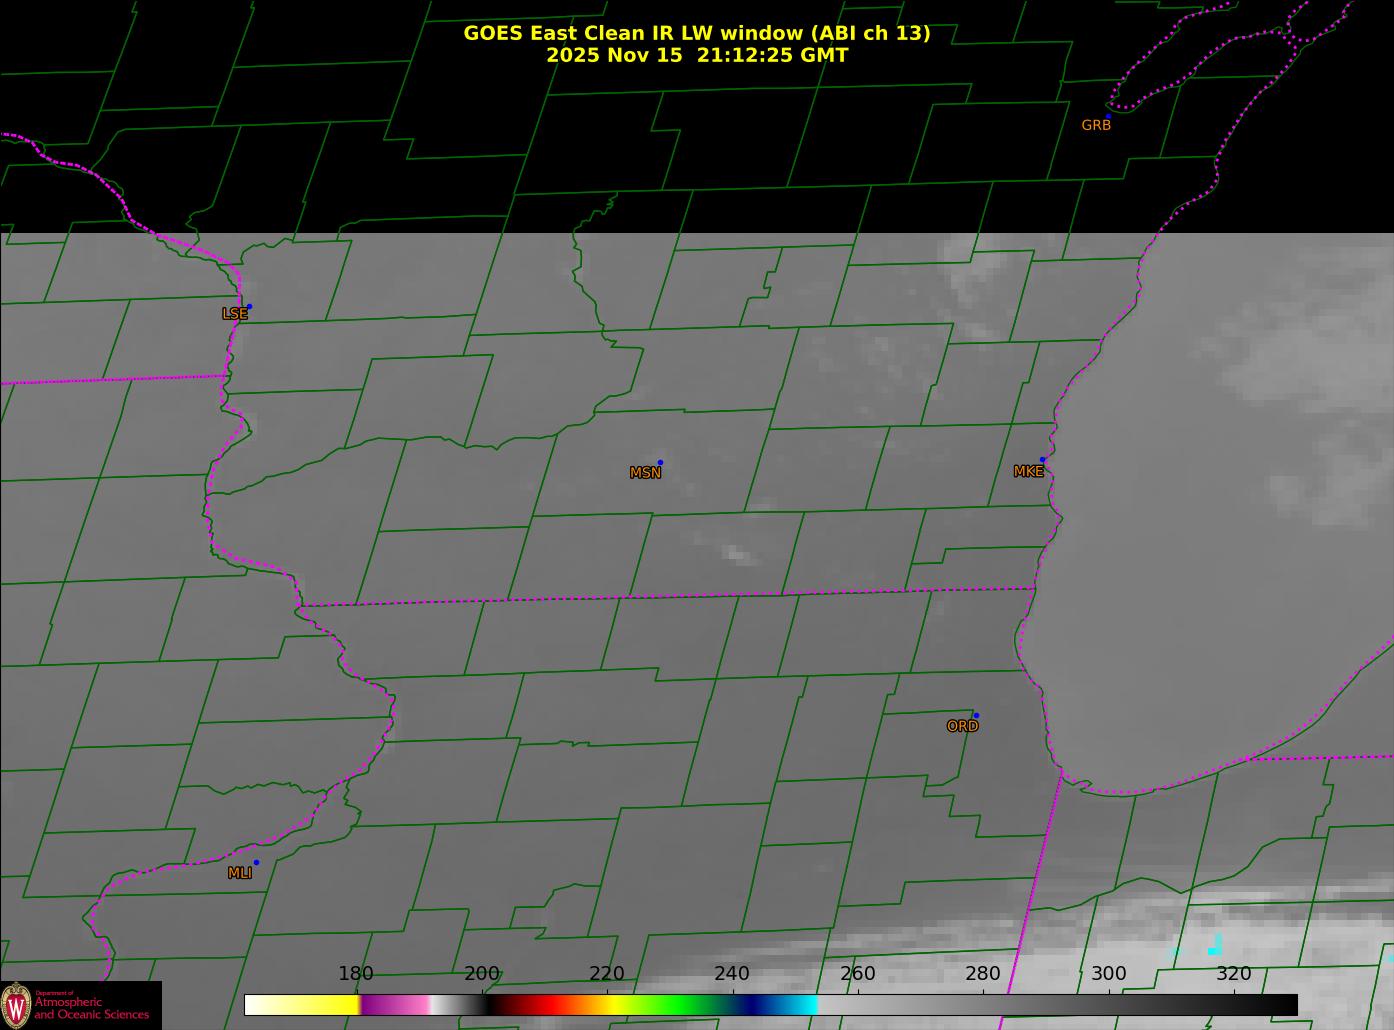Click the 280 tick label above colorbar
1394x1030 pixels.
pos(983,974)
